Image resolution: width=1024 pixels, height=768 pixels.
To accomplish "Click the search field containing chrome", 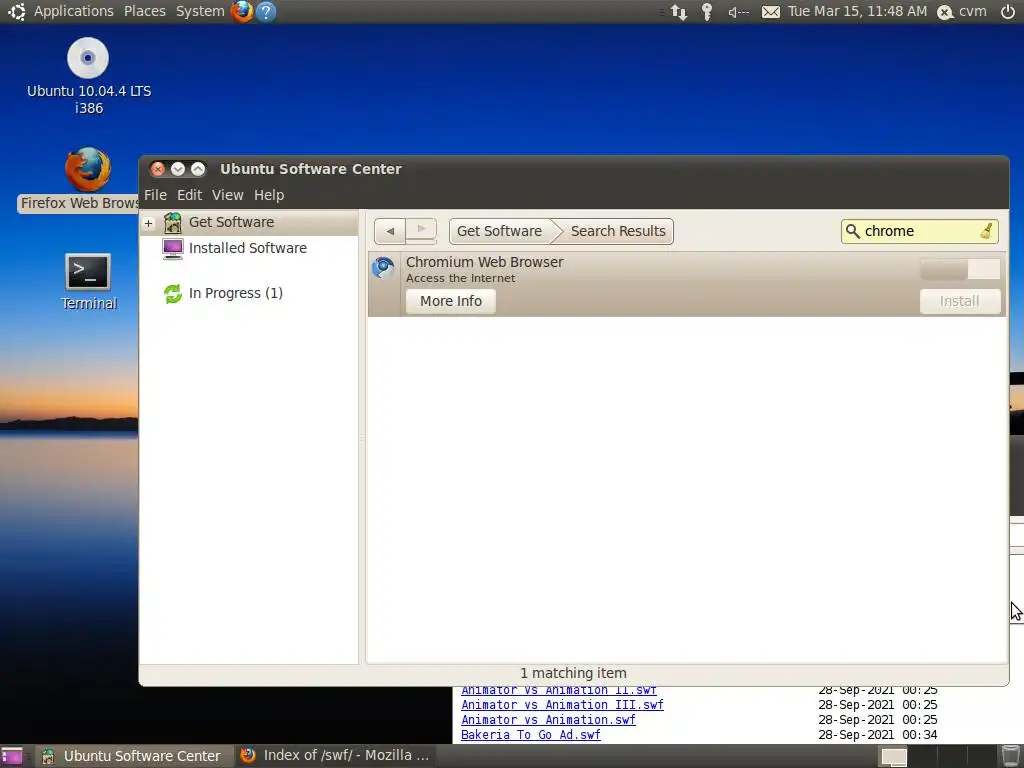I will [x=920, y=231].
